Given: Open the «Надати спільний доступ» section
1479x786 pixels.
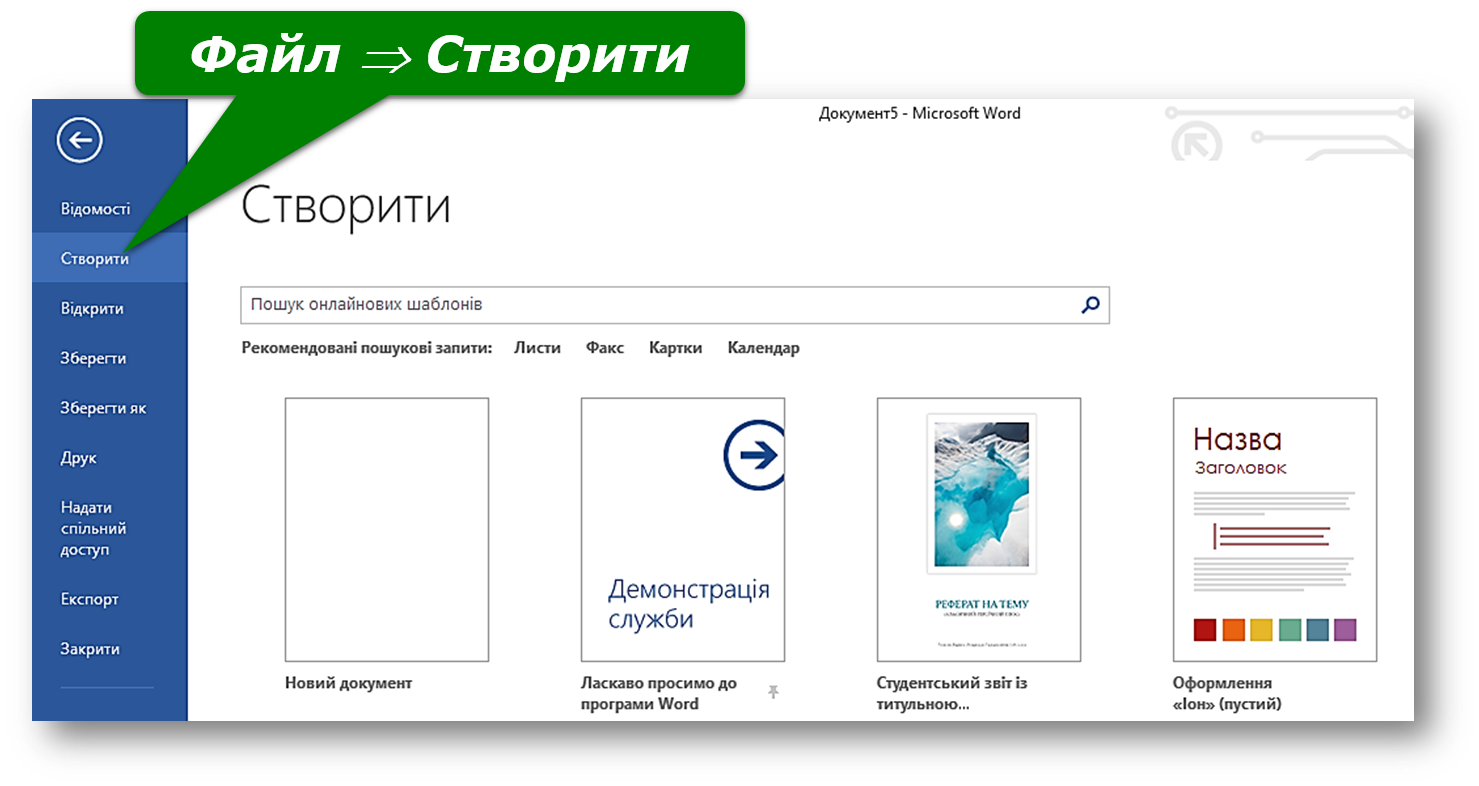Looking at the screenshot, I should point(94,528).
